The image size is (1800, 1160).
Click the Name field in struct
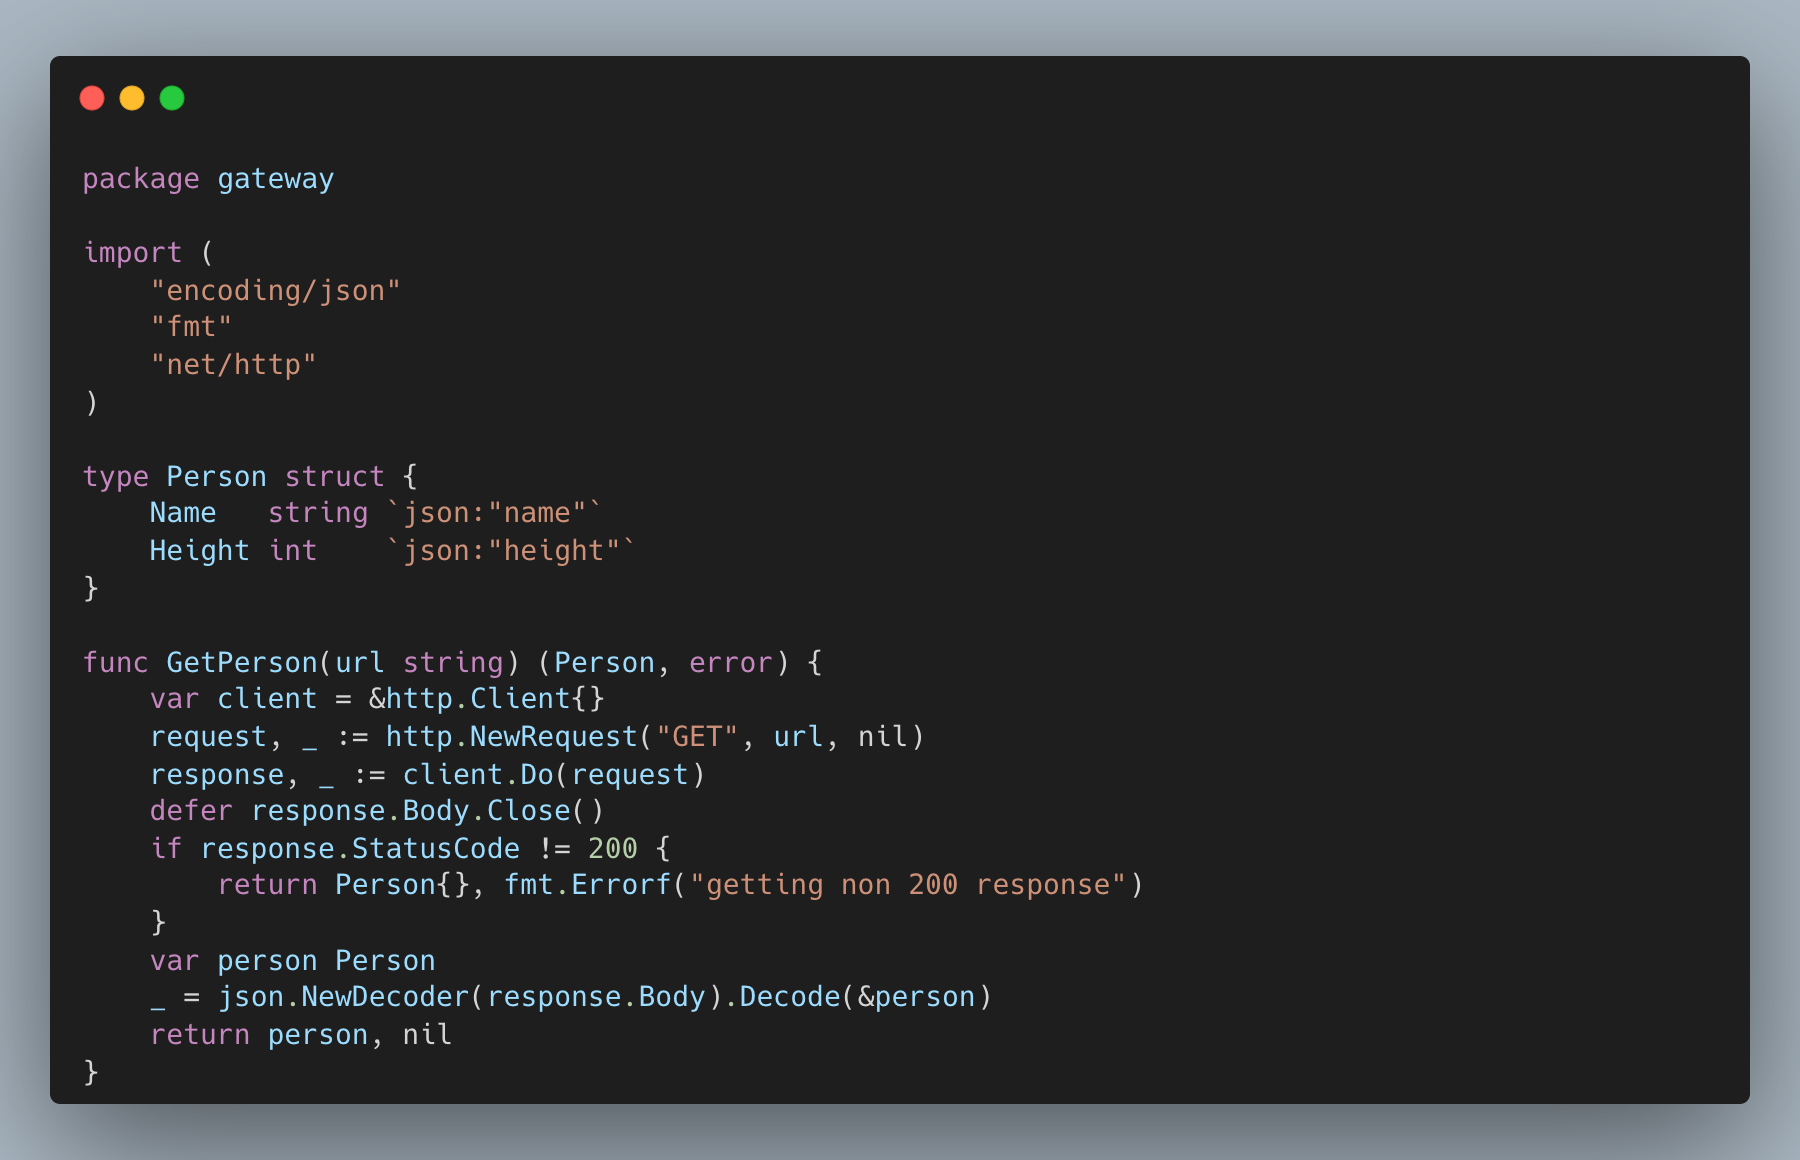pyautogui.click(x=183, y=513)
